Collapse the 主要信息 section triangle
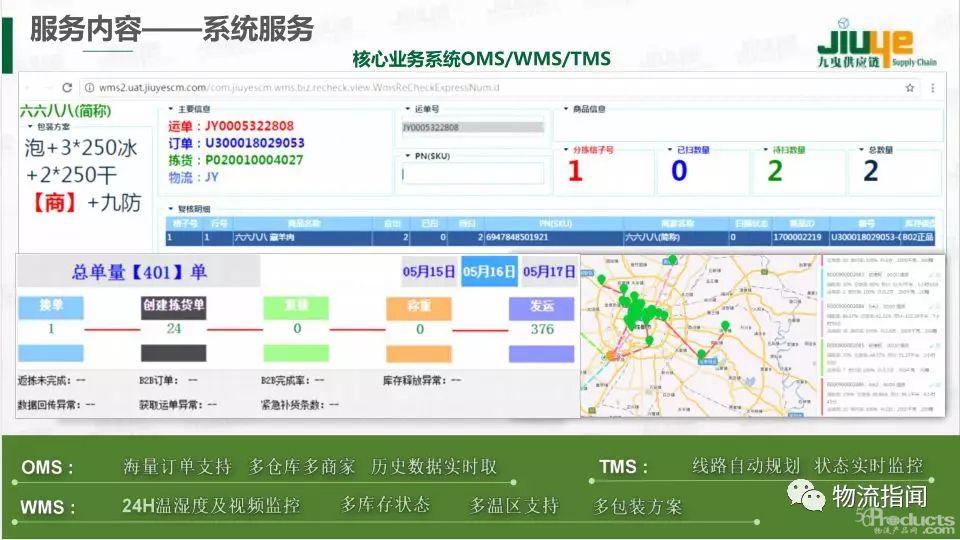The width and height of the screenshot is (960, 540). (x=169, y=108)
